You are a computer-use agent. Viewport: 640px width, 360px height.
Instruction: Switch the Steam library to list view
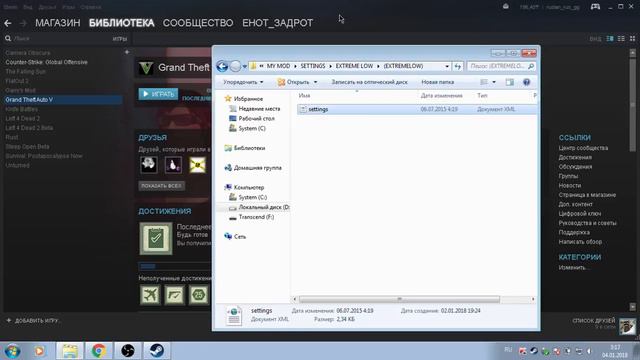(621, 38)
